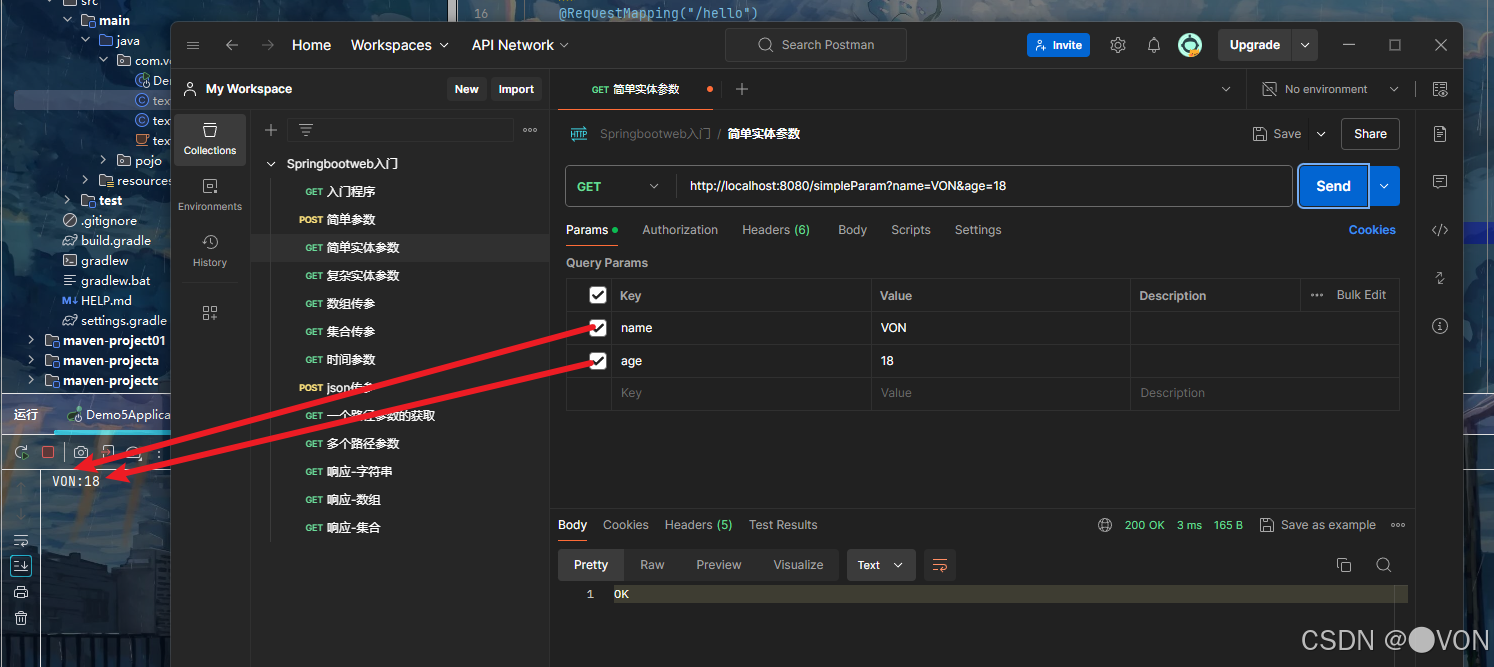
Task: Click the Share button
Action: pyautogui.click(x=1370, y=134)
